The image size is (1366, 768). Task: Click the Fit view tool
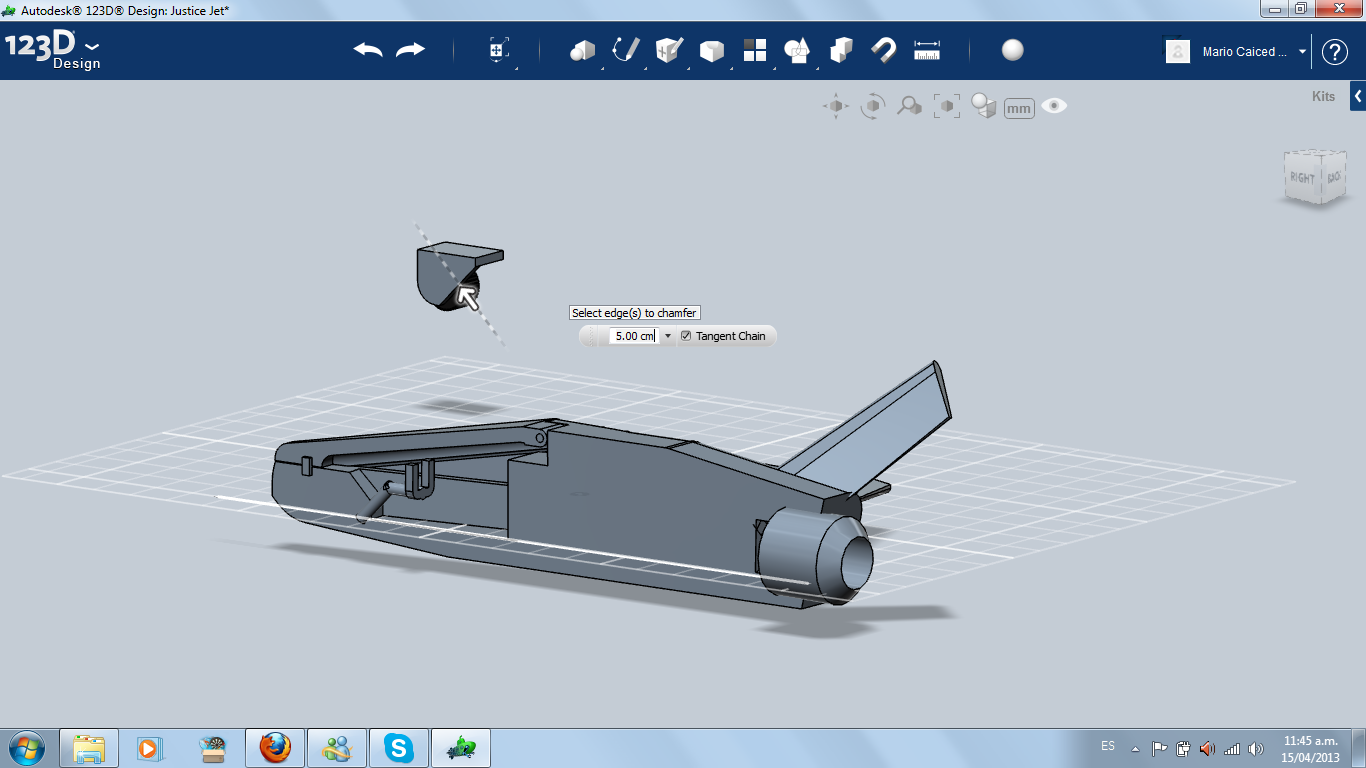(x=946, y=106)
